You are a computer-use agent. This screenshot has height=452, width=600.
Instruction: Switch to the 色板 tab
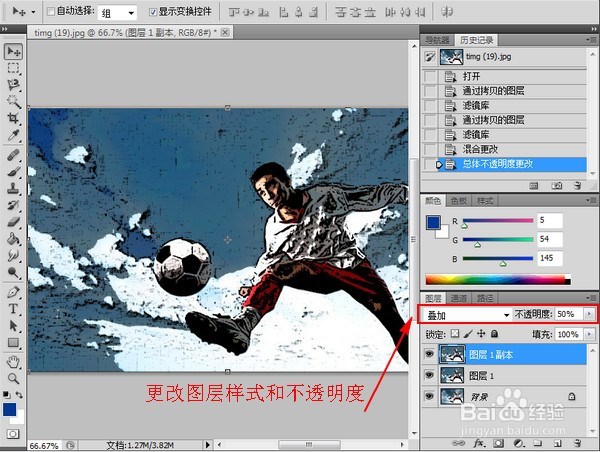458,201
